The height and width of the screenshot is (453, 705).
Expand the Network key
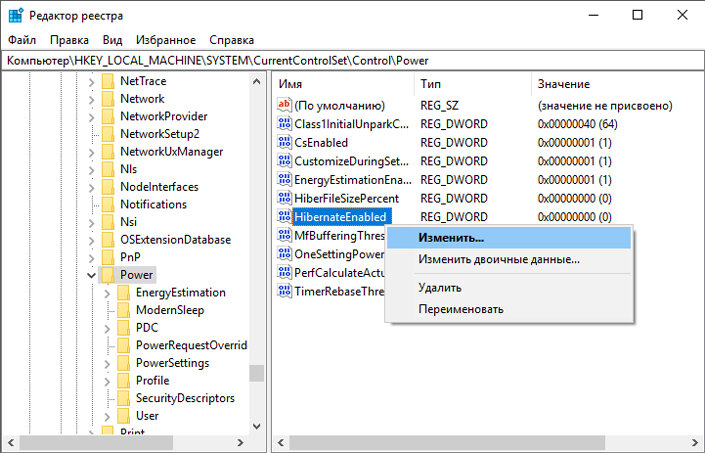(x=91, y=99)
